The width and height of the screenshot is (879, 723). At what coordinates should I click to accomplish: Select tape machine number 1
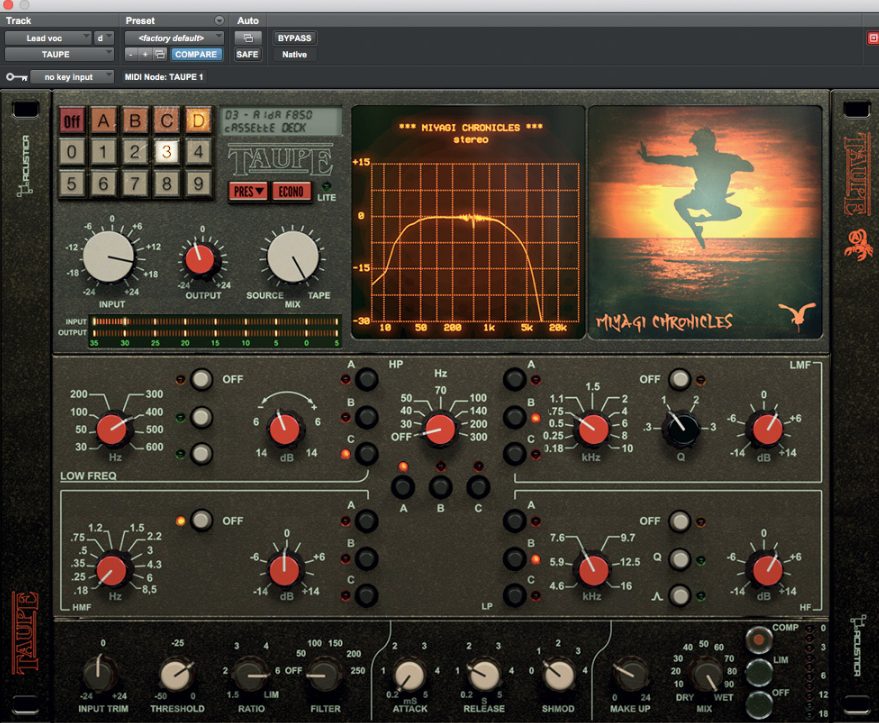(x=103, y=152)
